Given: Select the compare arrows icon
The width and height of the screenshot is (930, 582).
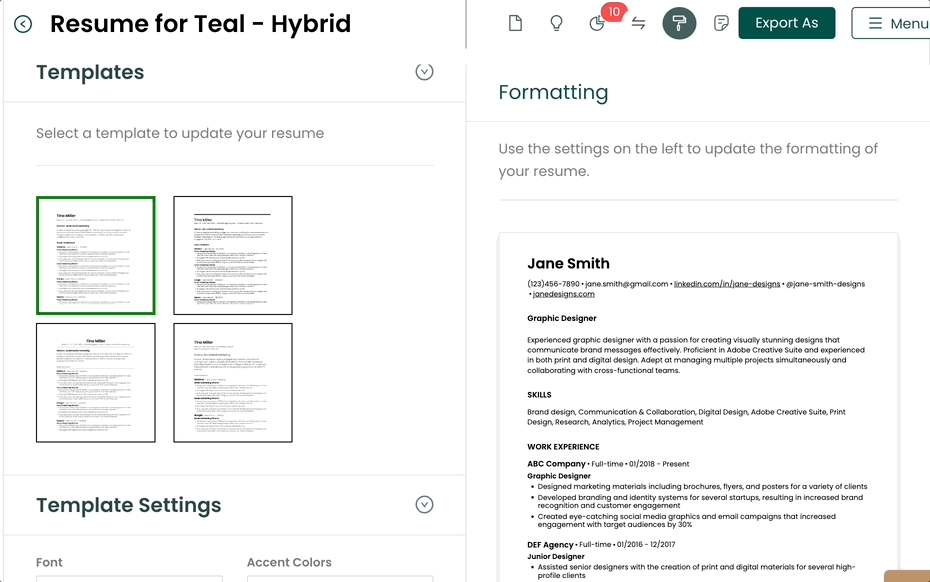Looking at the screenshot, I should click(x=638, y=22).
